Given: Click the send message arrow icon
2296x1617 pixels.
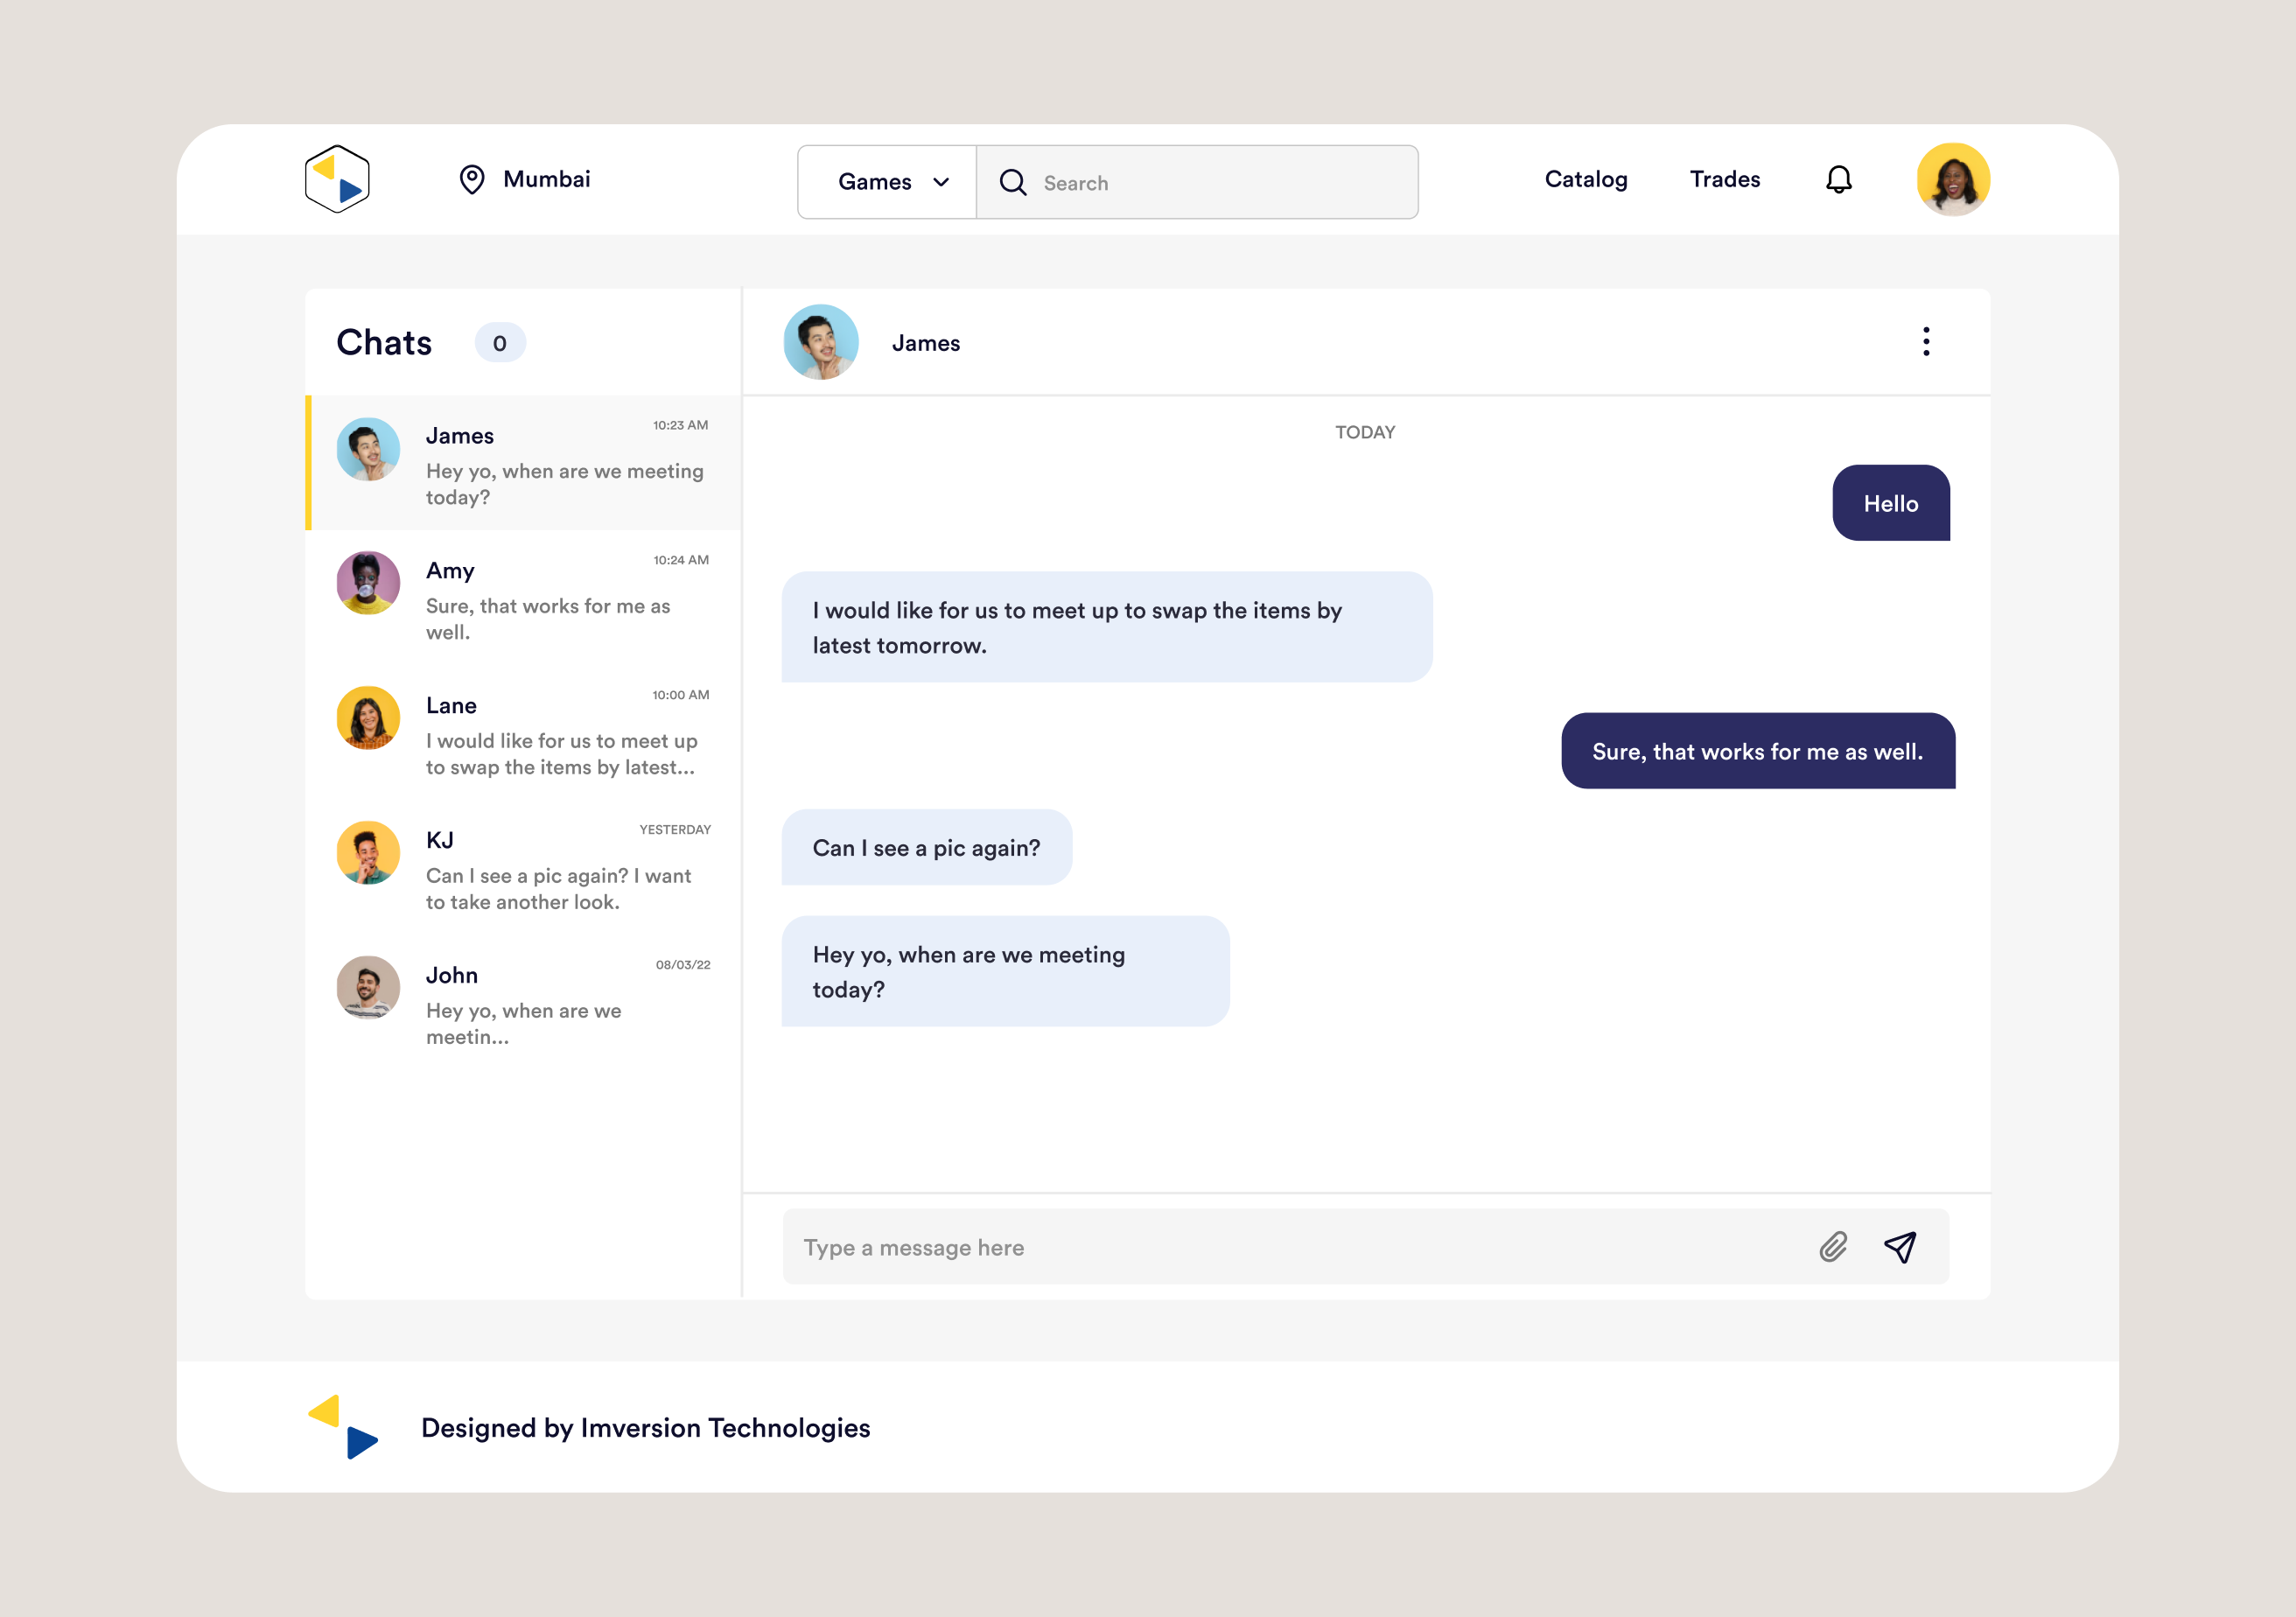Looking at the screenshot, I should point(1900,1247).
